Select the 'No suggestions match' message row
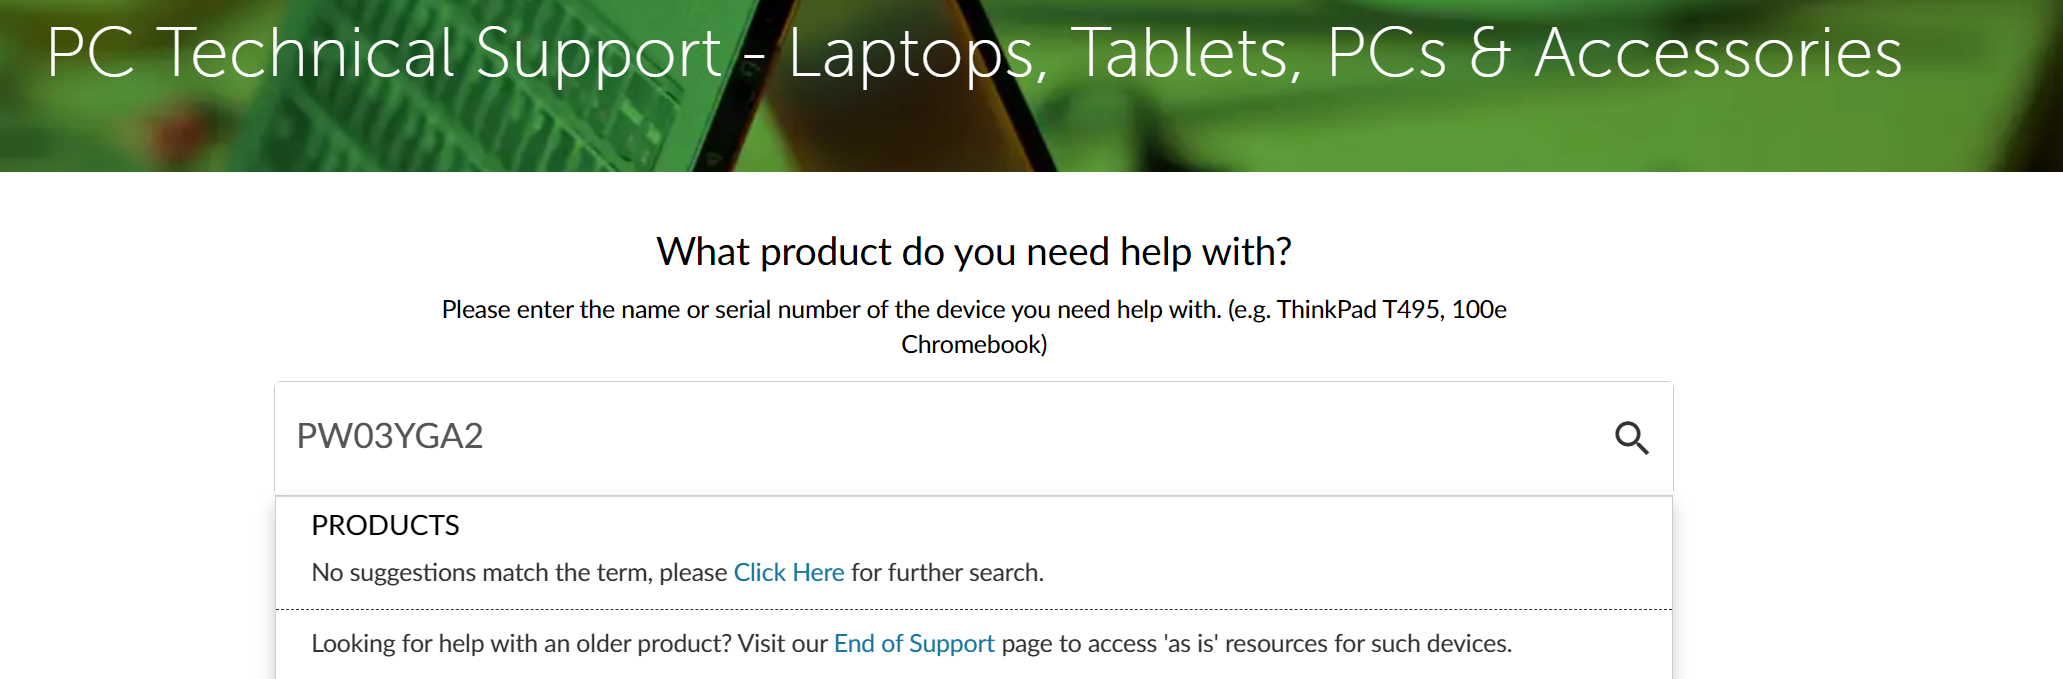 click(676, 572)
